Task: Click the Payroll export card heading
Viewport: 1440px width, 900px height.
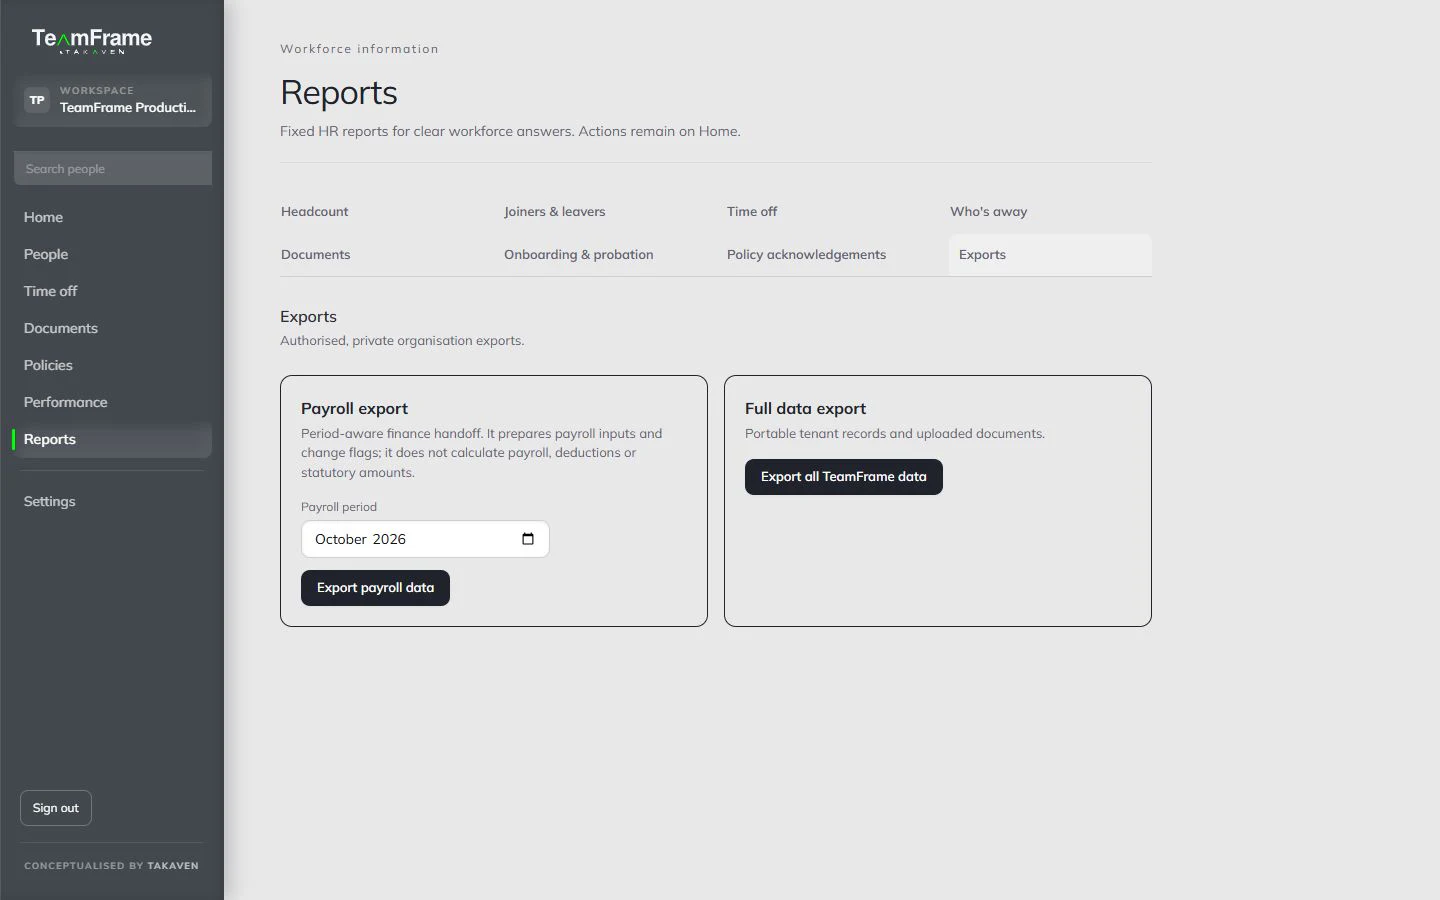Action: [x=354, y=408]
